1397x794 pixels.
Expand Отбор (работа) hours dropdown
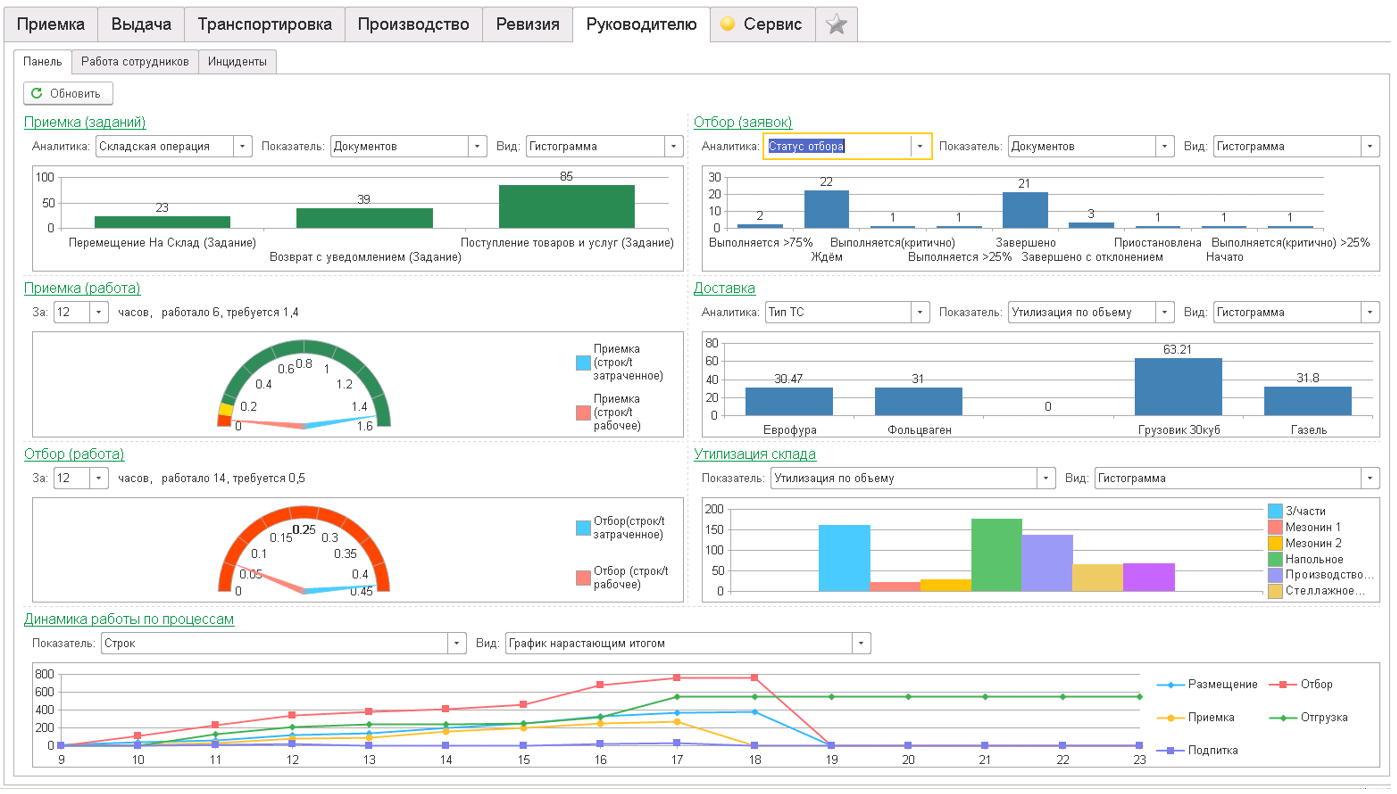coord(99,478)
